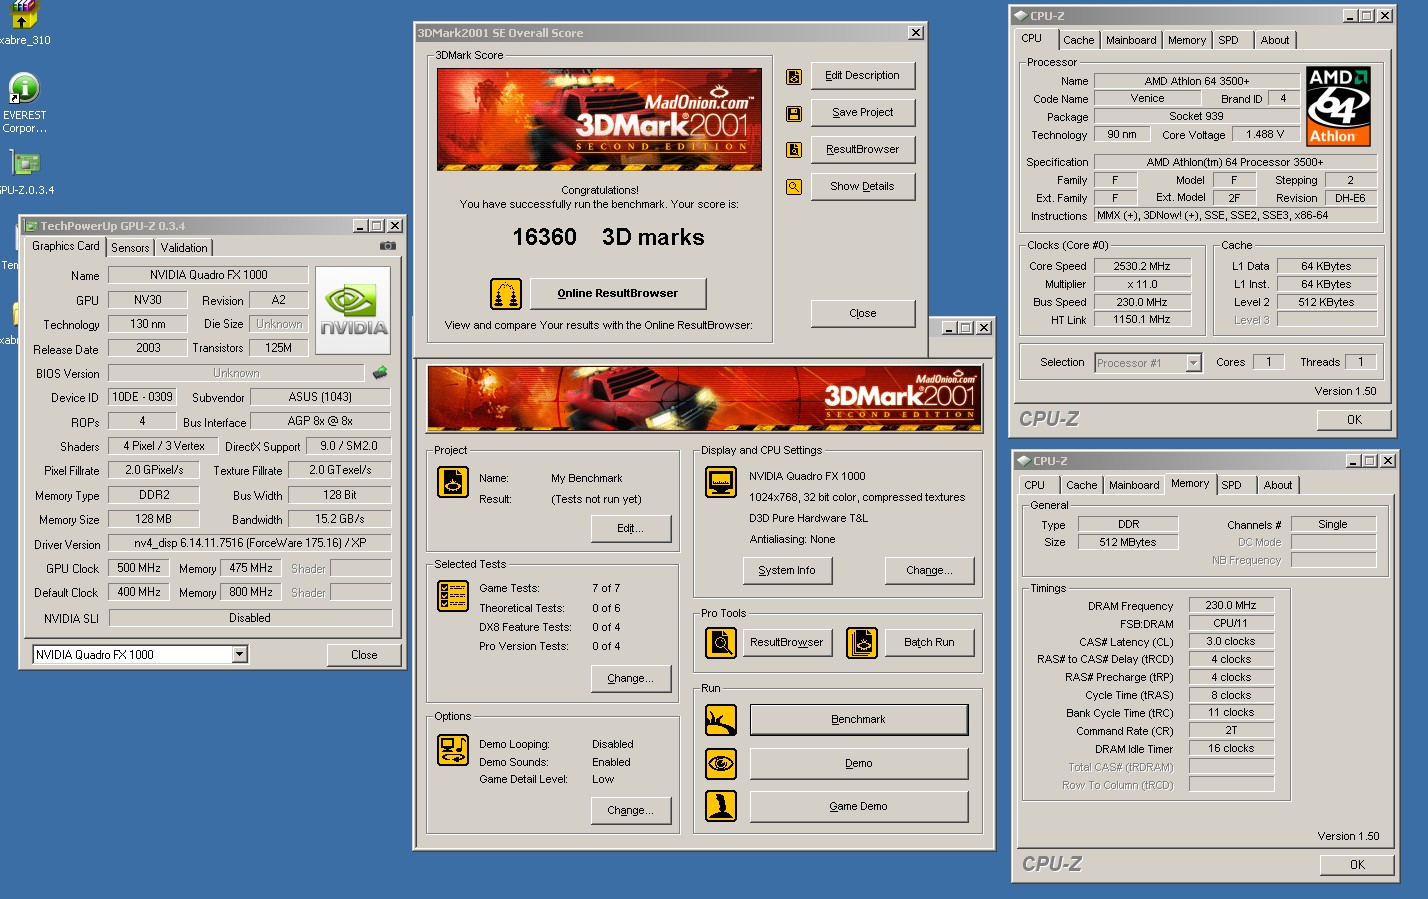
Task: Open the EVEREST Corporate desktop shortcut
Action: (24, 104)
